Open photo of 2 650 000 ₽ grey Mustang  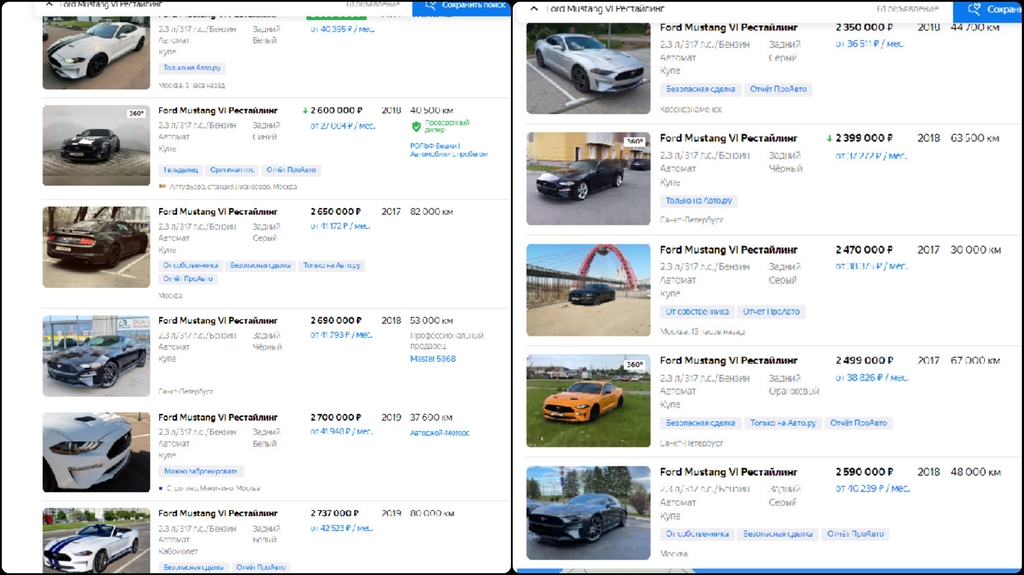click(96, 247)
